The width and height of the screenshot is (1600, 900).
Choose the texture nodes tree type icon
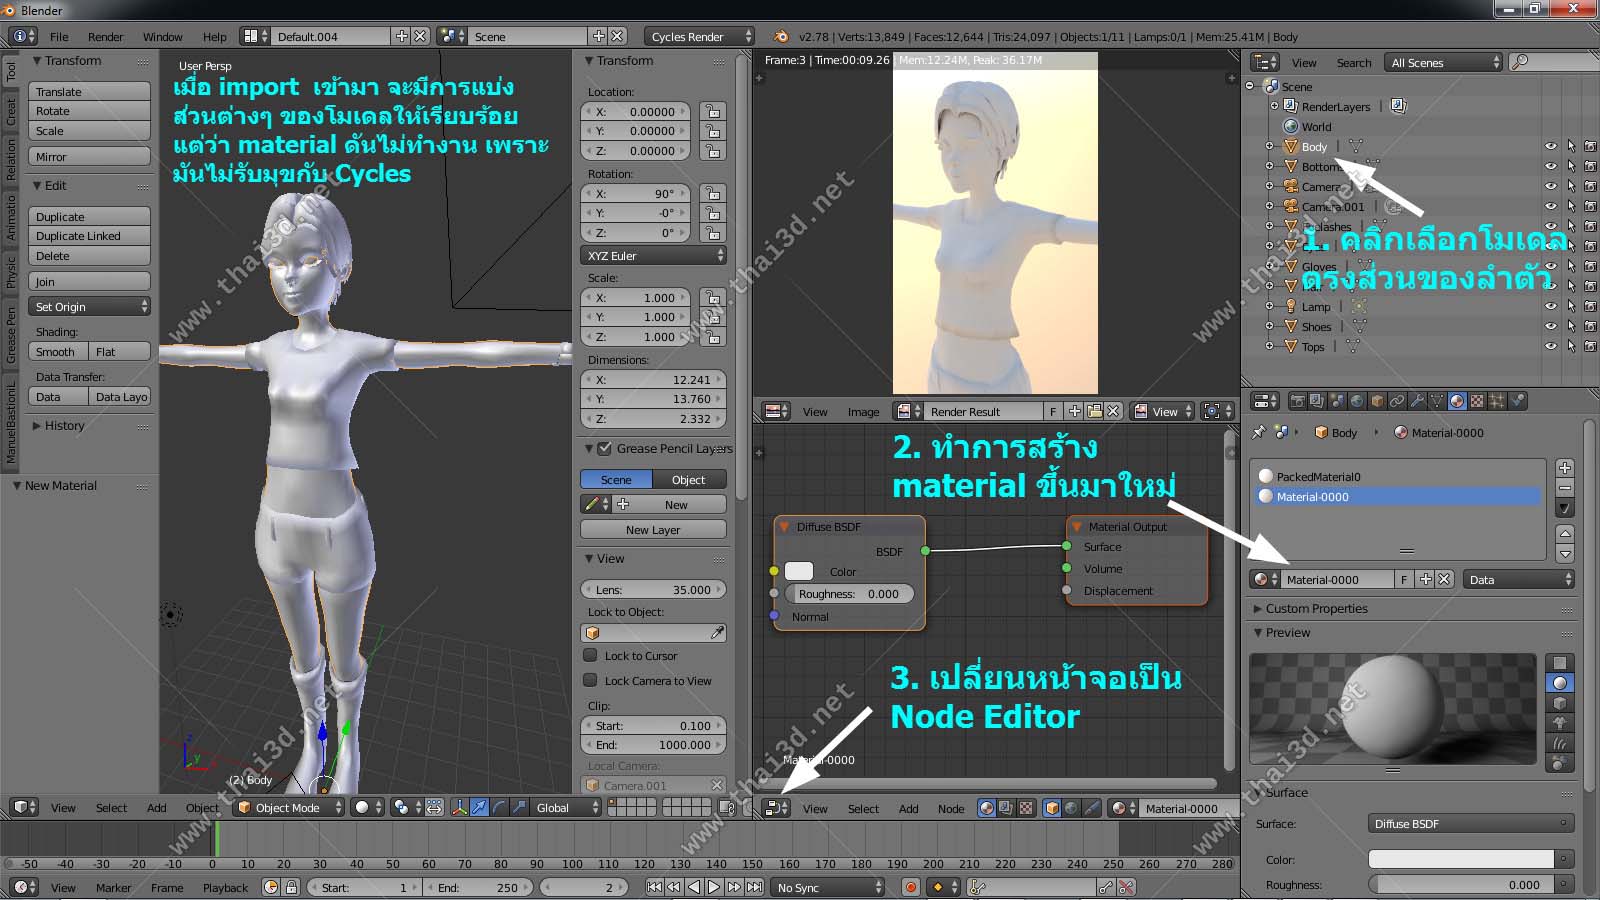(x=1026, y=808)
